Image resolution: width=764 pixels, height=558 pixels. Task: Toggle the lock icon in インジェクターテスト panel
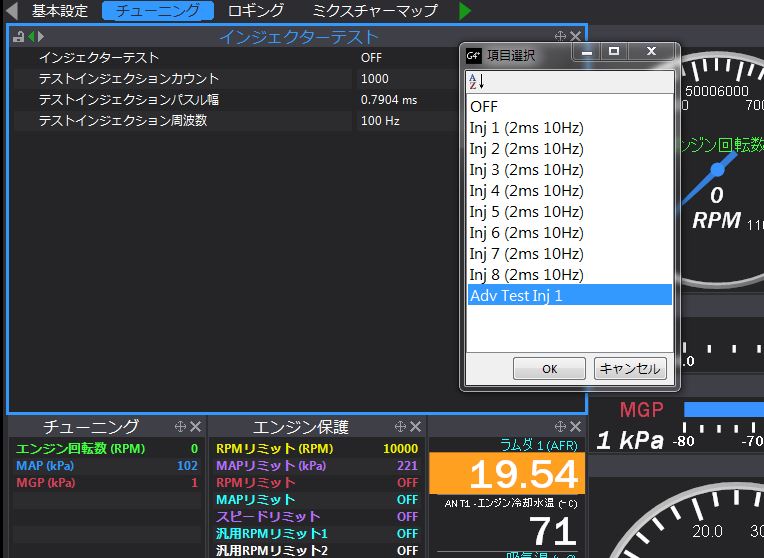coord(19,37)
